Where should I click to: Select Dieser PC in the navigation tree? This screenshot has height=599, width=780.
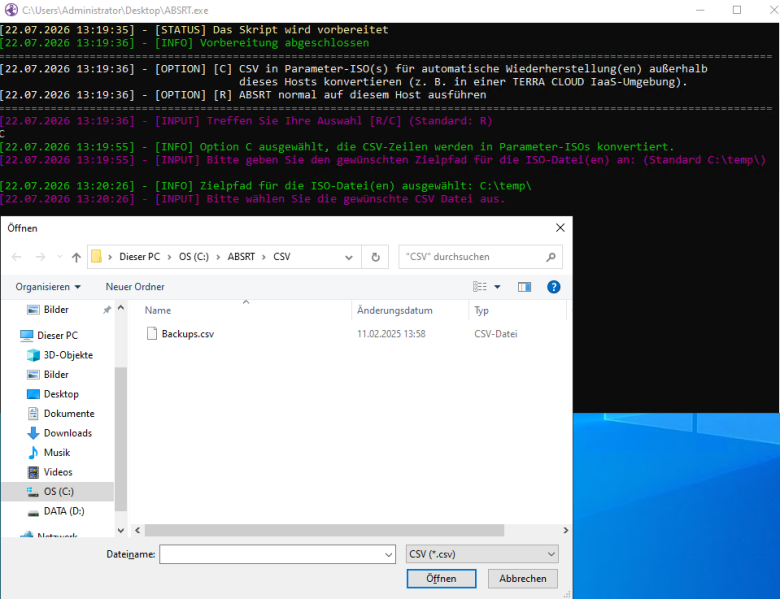[x=57, y=335]
